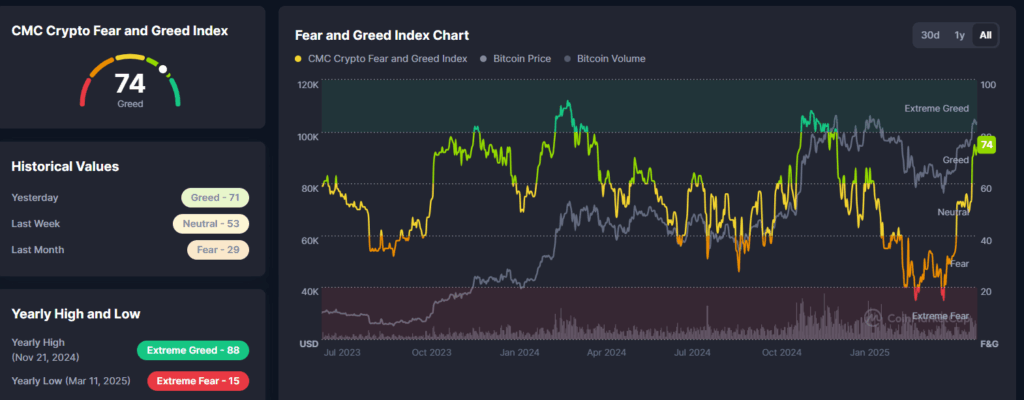Toggle Bitcoin Price legend series
1024x400 pixels.
click(521, 59)
